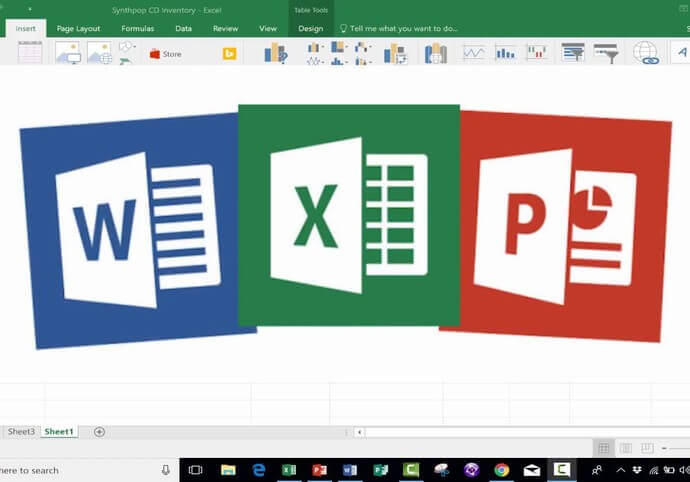Insert a Table from the ribbon

[30, 53]
